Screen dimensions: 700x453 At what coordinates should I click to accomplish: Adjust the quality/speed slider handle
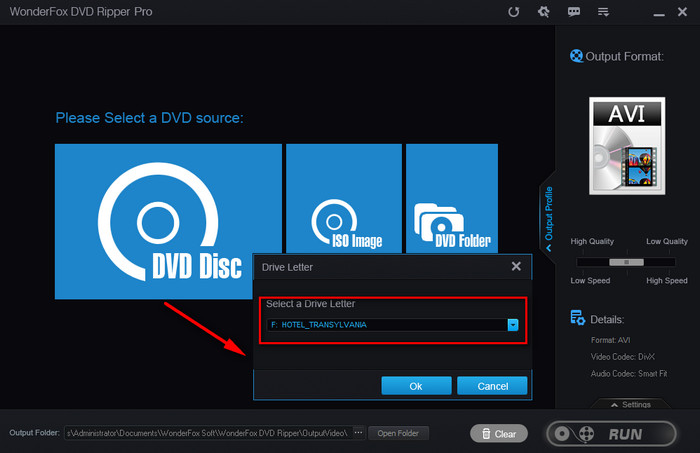(x=626, y=262)
